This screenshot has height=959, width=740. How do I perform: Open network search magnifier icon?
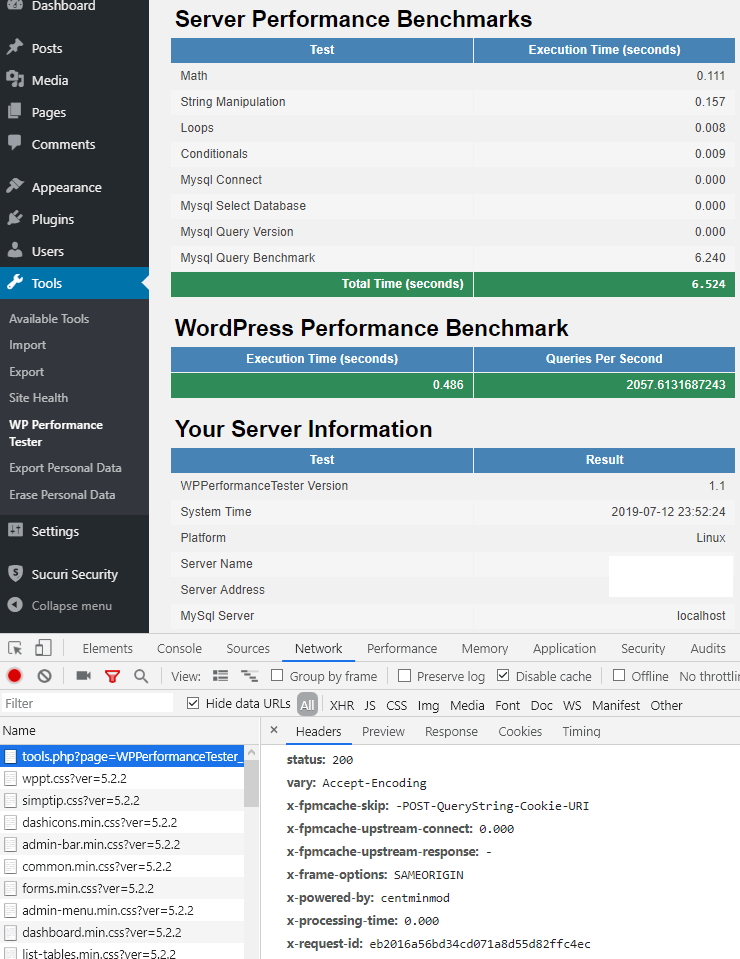pos(141,676)
